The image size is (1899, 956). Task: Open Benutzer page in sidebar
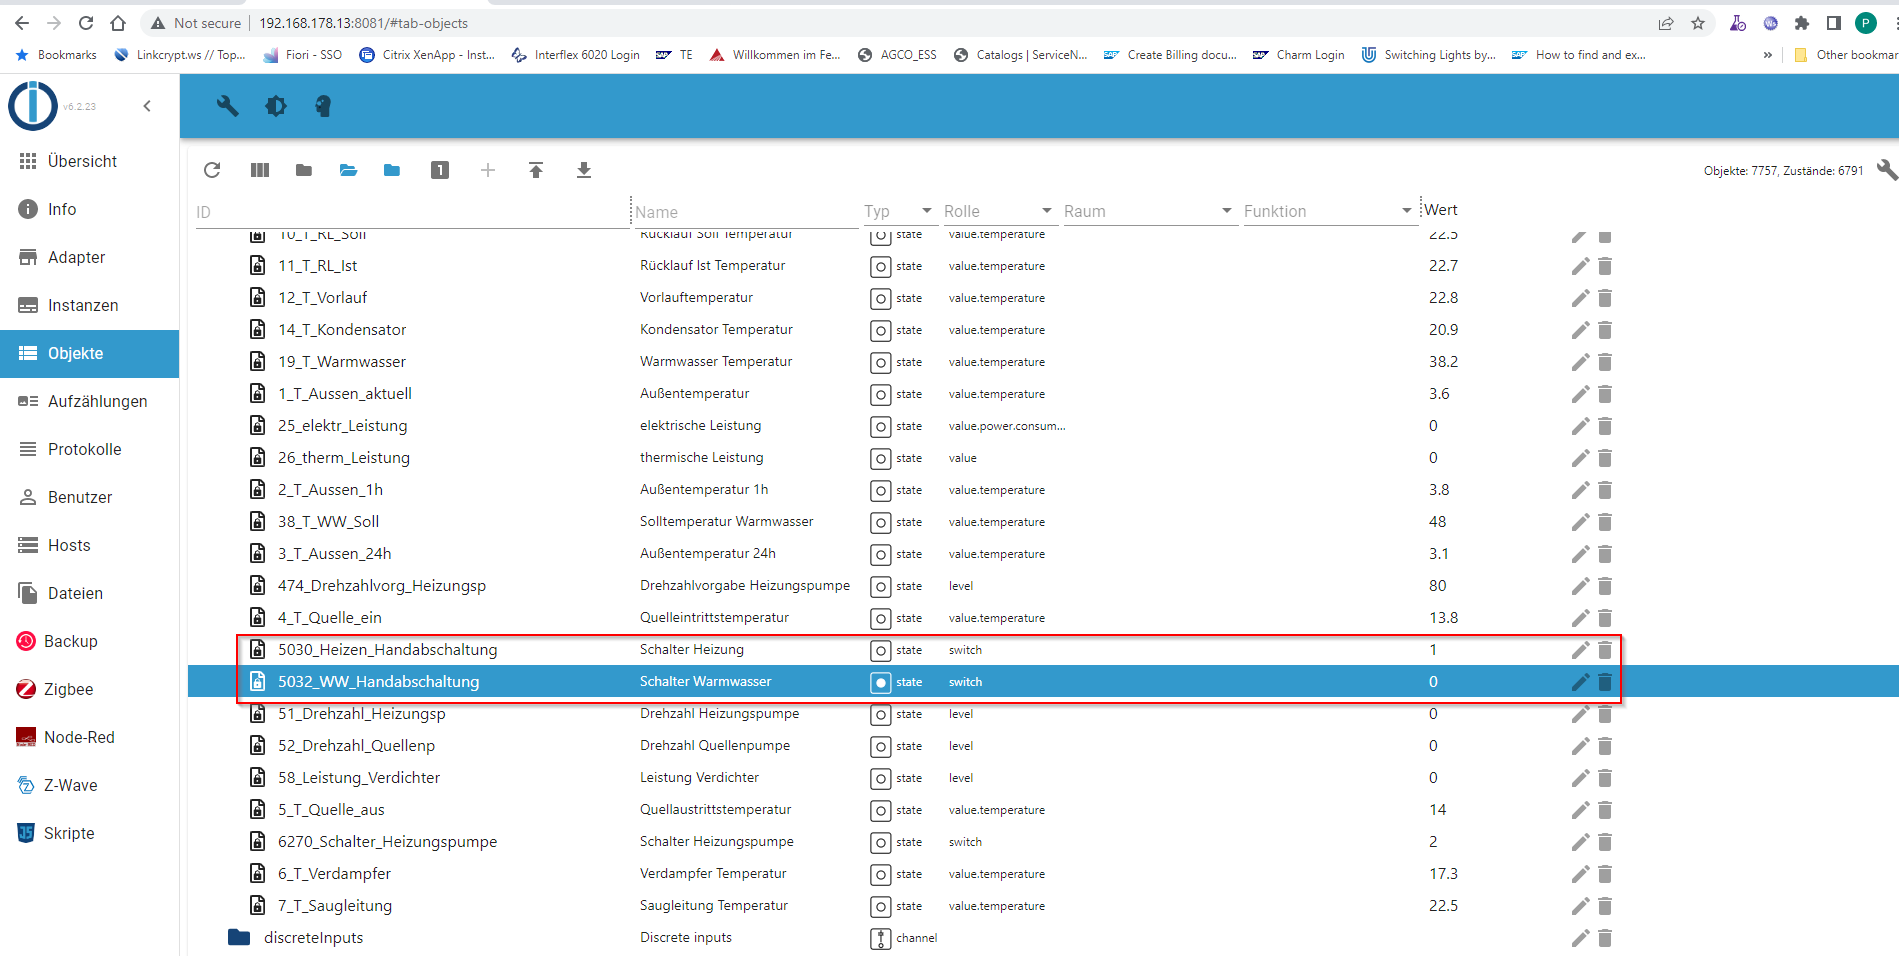pos(89,497)
